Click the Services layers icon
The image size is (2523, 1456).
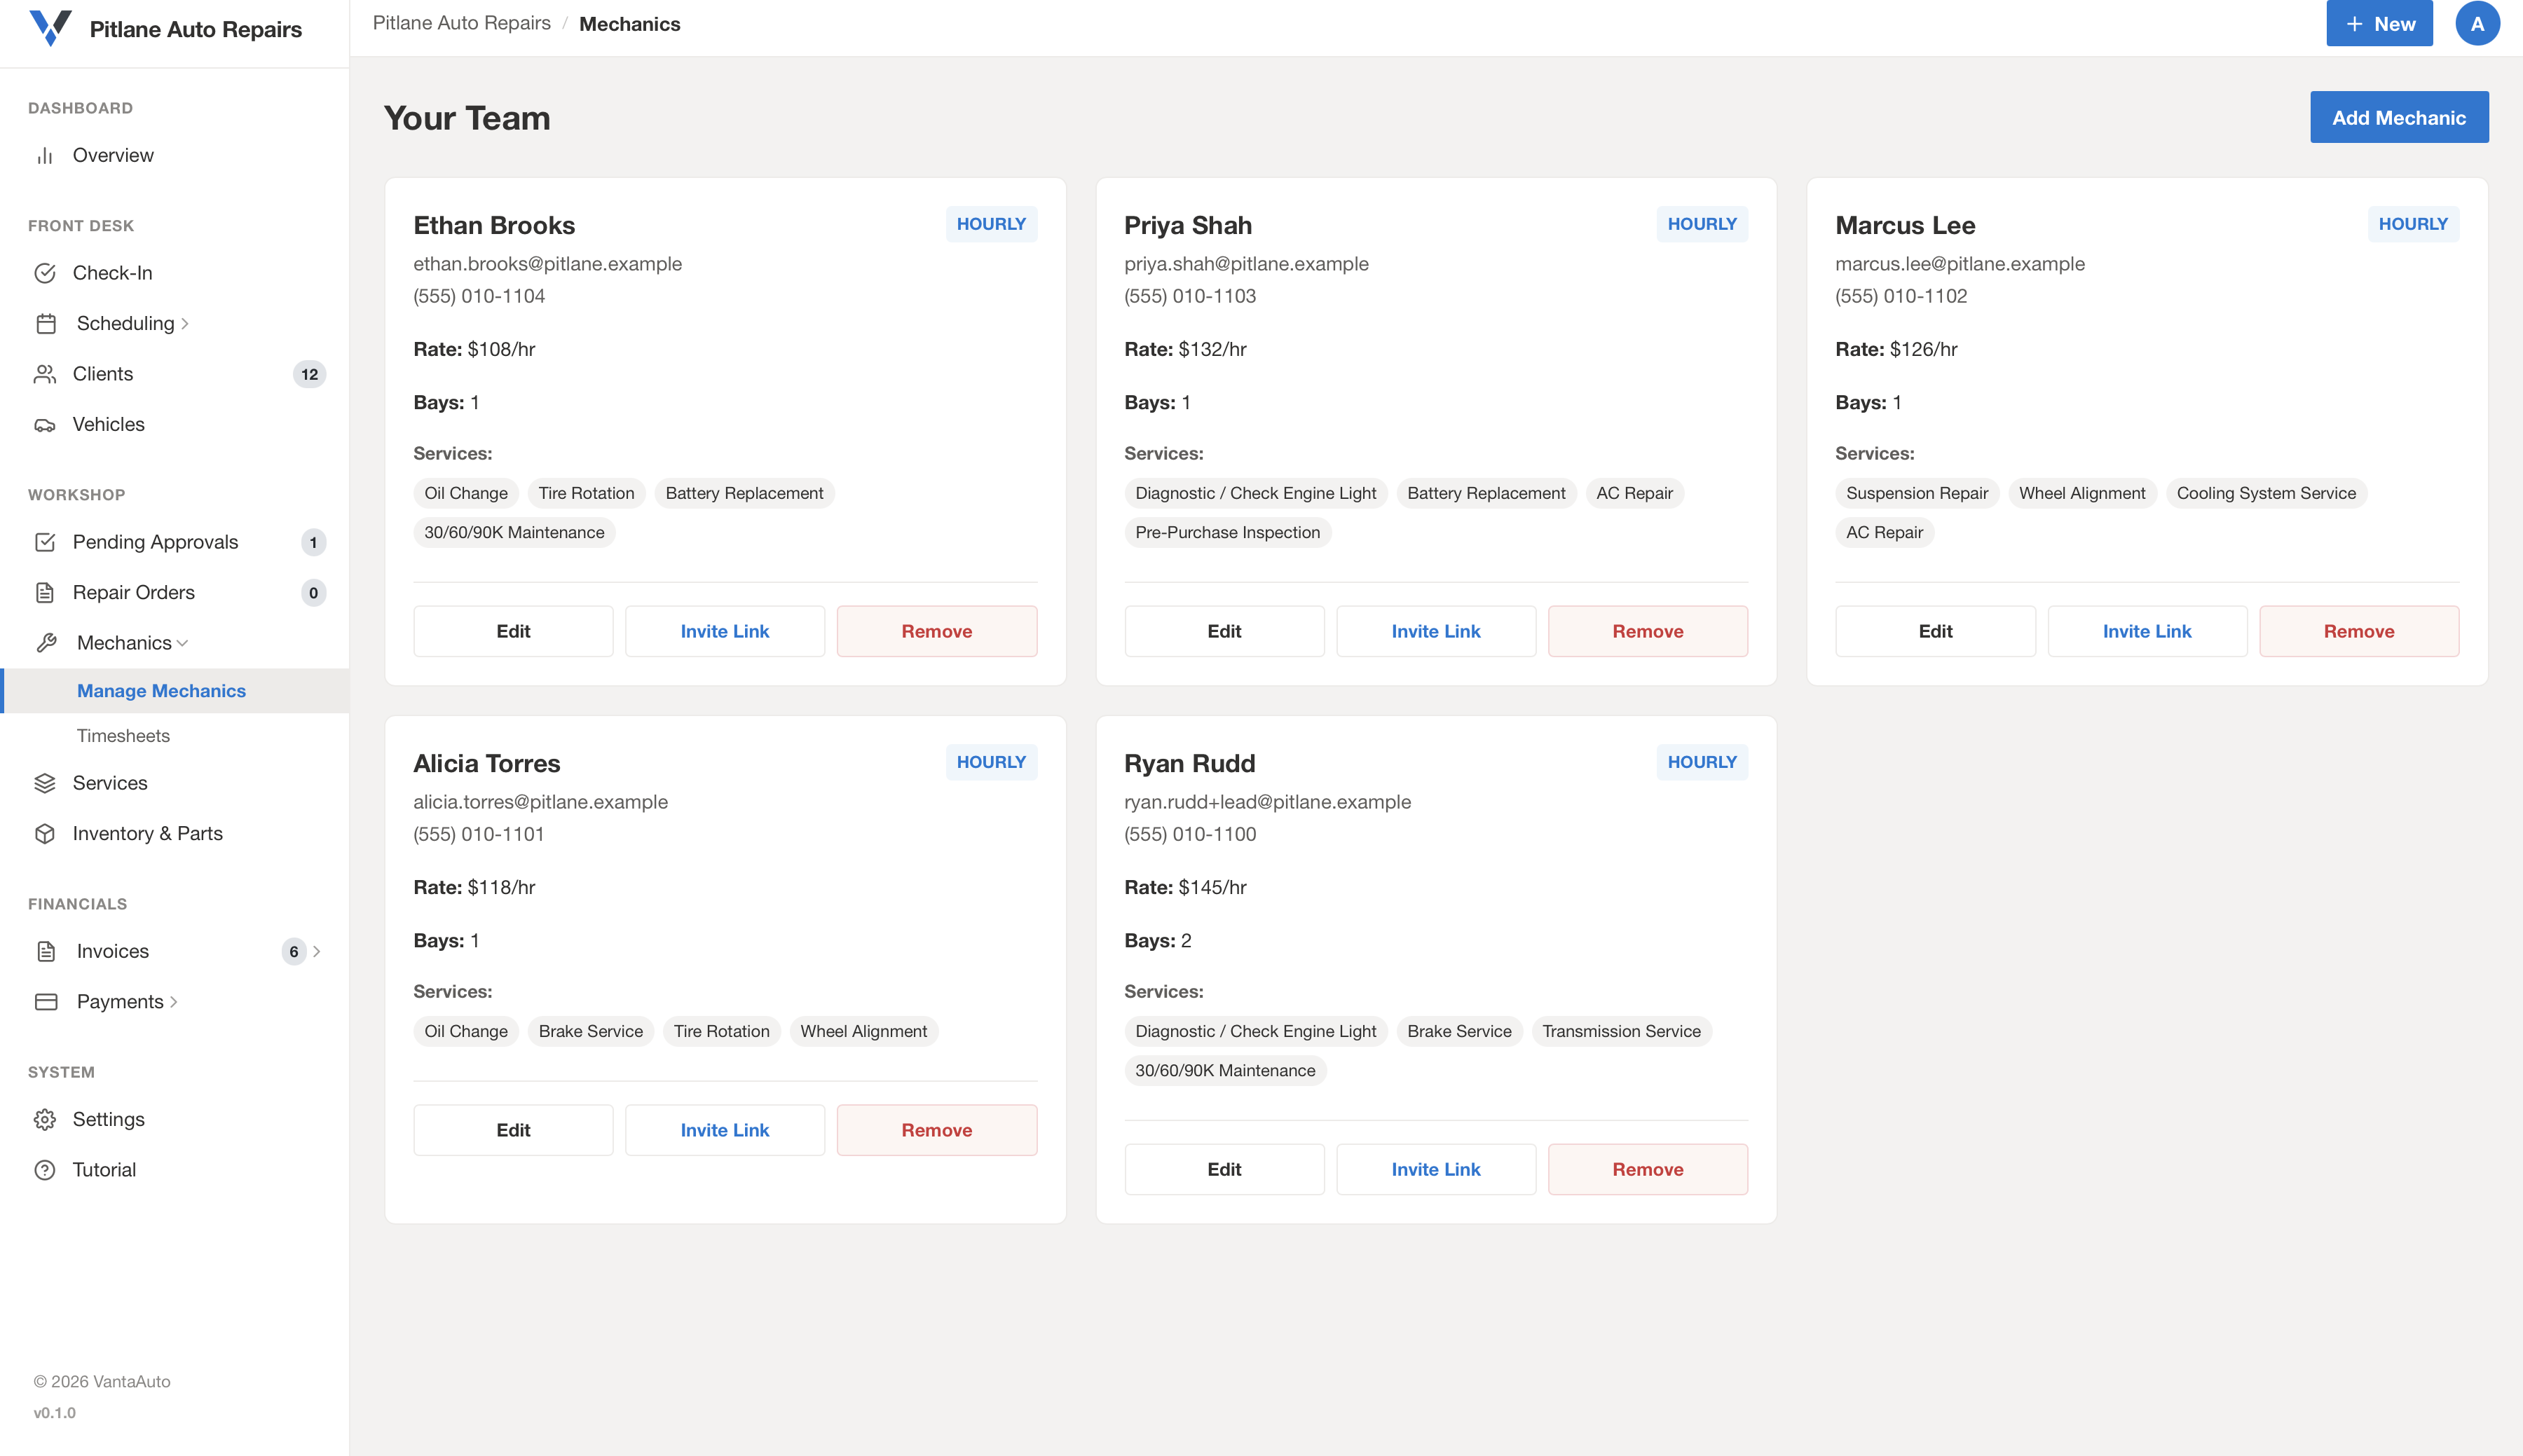click(x=45, y=783)
